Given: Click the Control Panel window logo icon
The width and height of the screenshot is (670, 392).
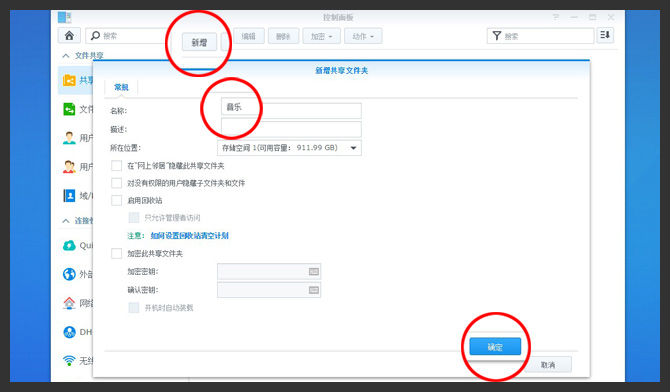Looking at the screenshot, I should [65, 17].
